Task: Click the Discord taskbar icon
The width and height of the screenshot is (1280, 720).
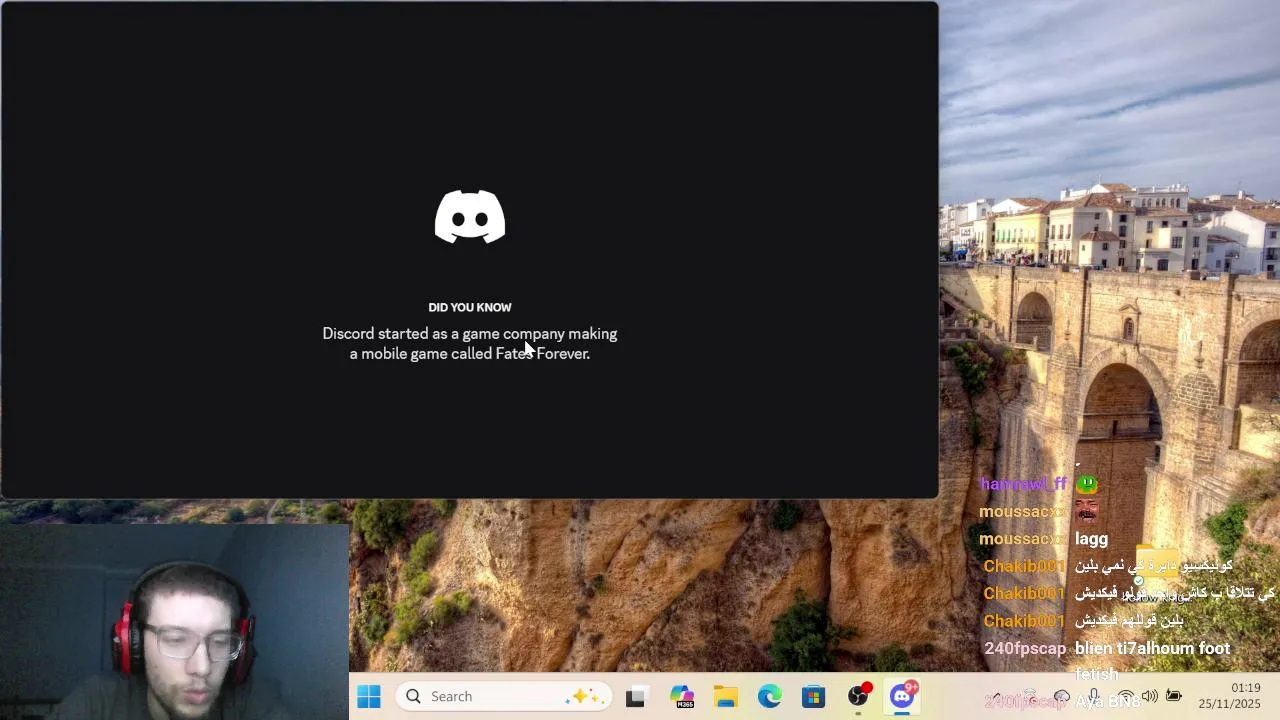Action: tap(903, 696)
